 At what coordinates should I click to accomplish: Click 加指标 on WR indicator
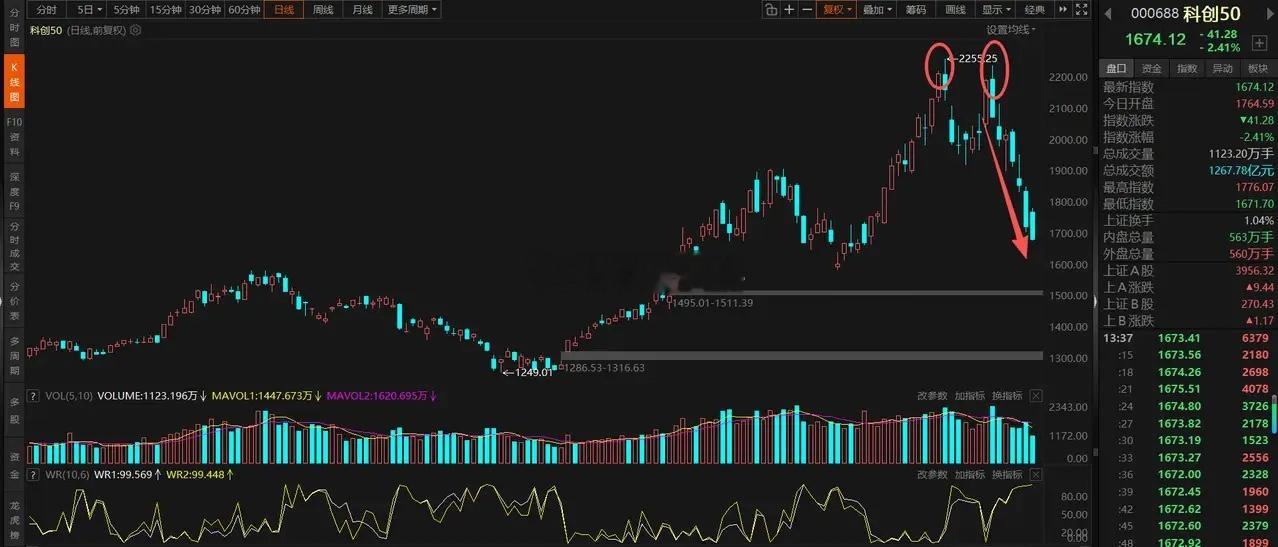(970, 474)
